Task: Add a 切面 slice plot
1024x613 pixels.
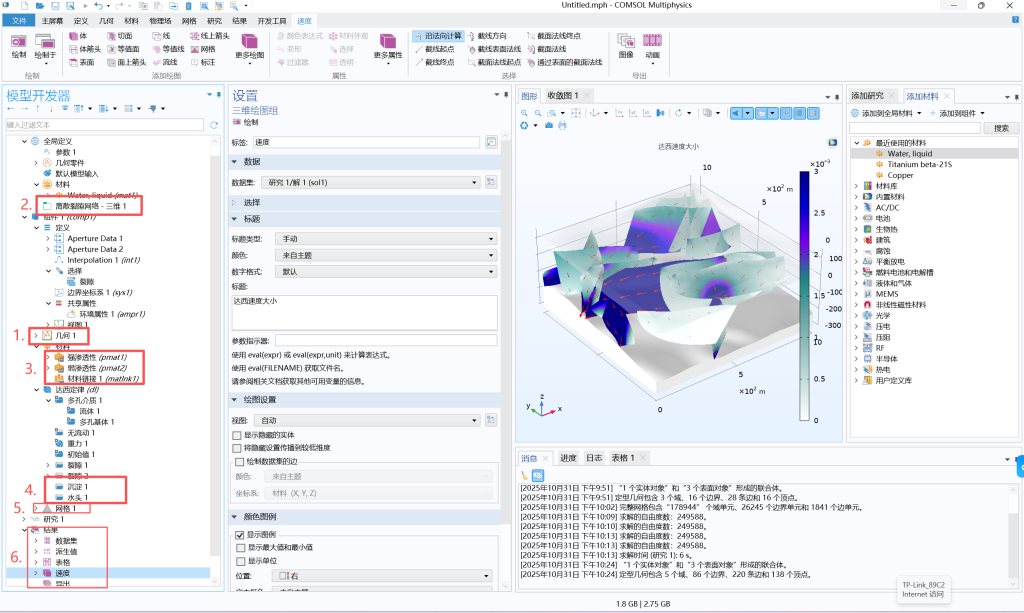Action: click(118, 36)
